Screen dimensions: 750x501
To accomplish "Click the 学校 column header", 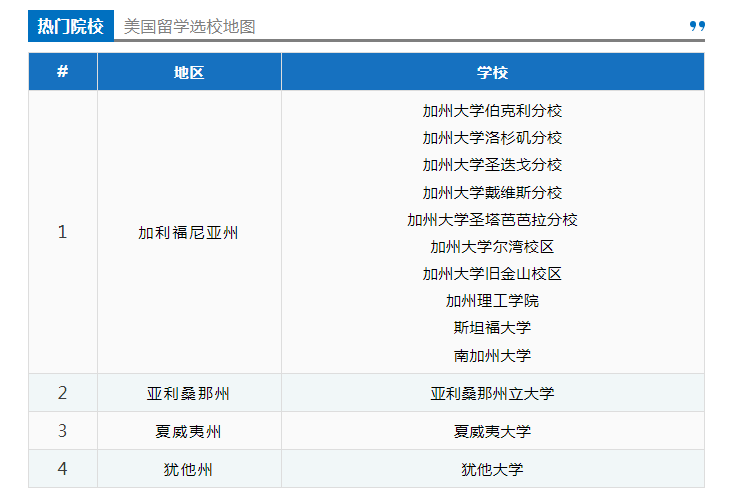I will coord(493,72).
